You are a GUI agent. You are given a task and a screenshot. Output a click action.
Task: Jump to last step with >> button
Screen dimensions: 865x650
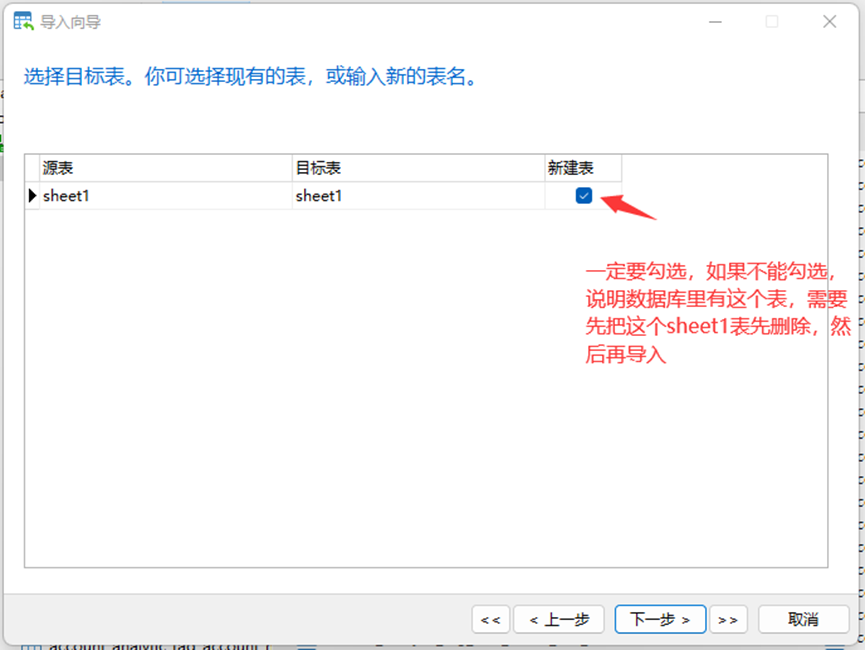(x=728, y=619)
